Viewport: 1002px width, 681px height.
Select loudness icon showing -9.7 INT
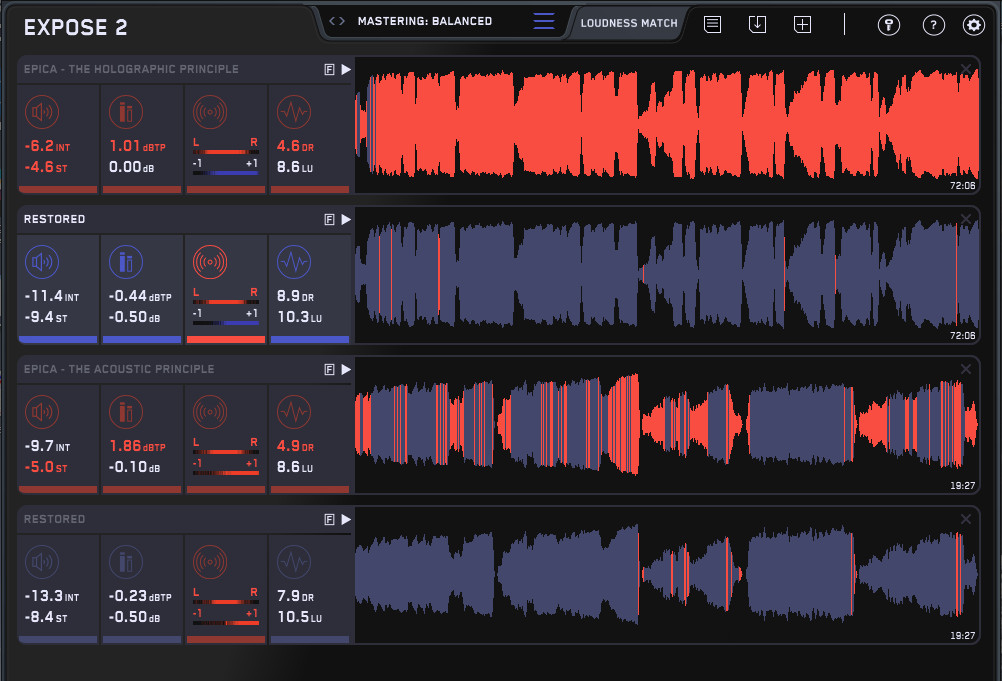[x=42, y=412]
